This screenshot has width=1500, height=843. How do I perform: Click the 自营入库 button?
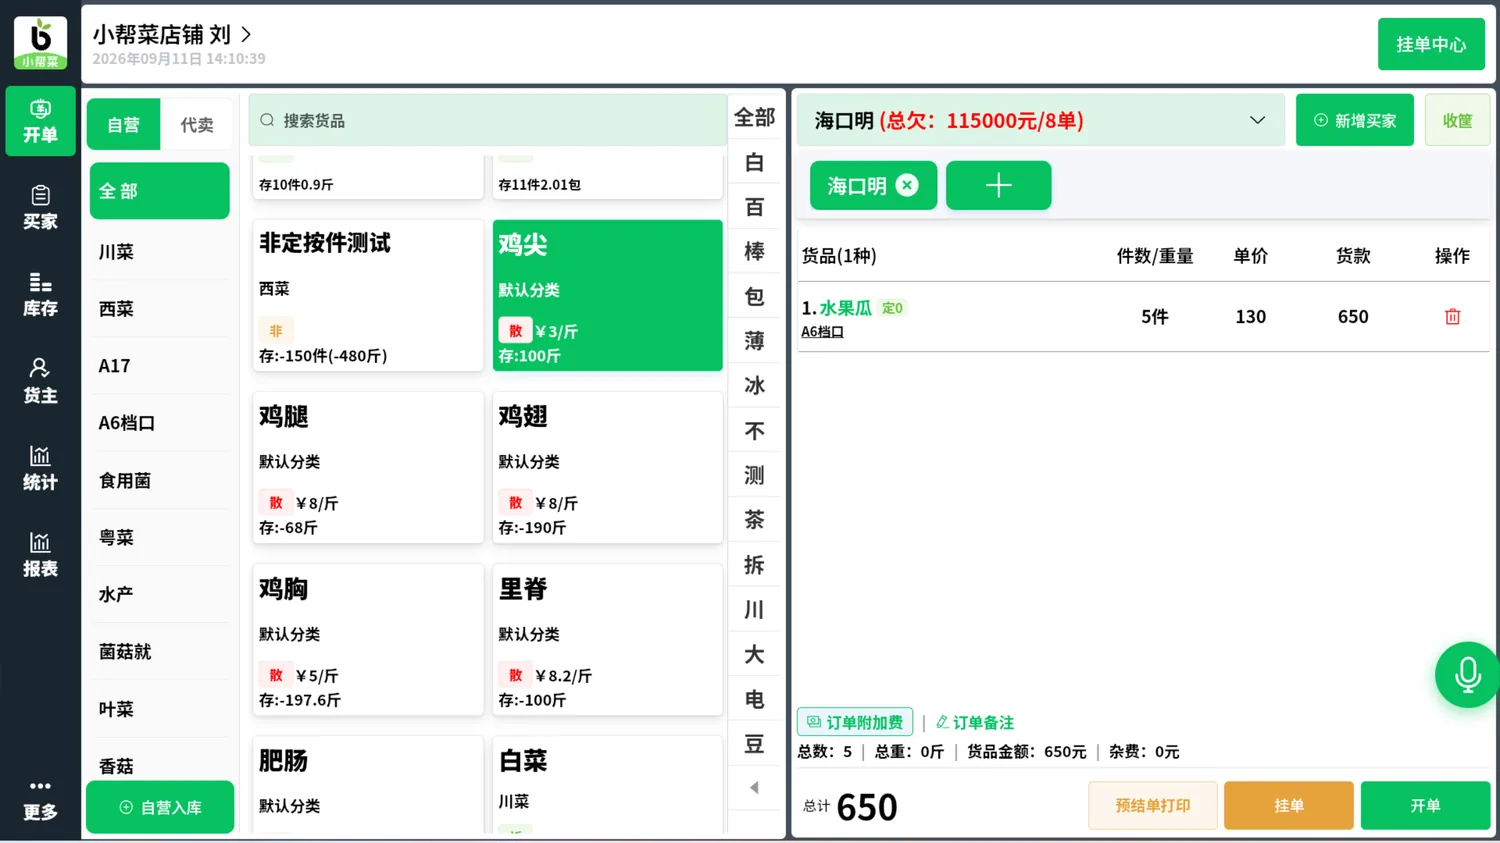160,807
